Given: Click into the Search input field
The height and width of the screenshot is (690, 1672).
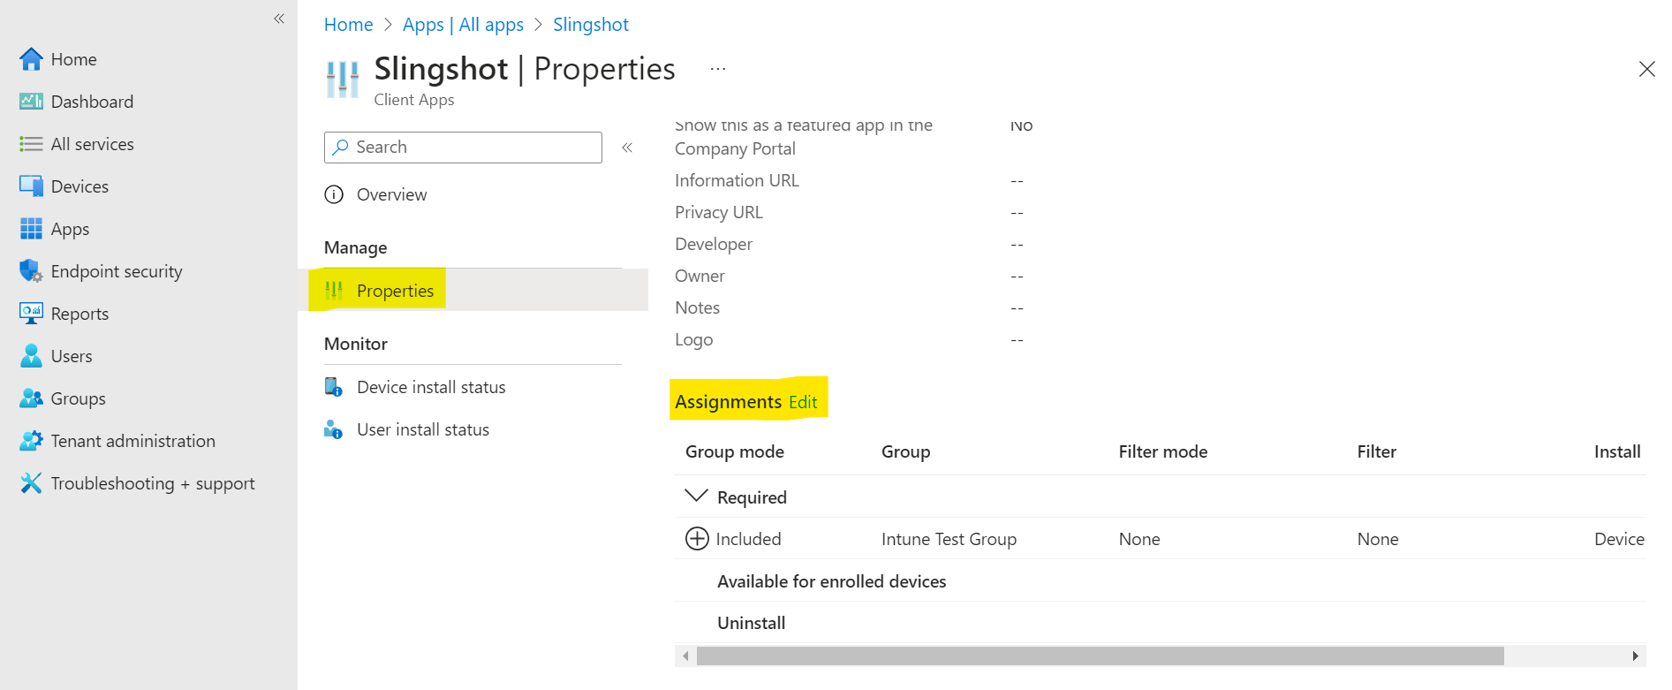Looking at the screenshot, I should 463,147.
